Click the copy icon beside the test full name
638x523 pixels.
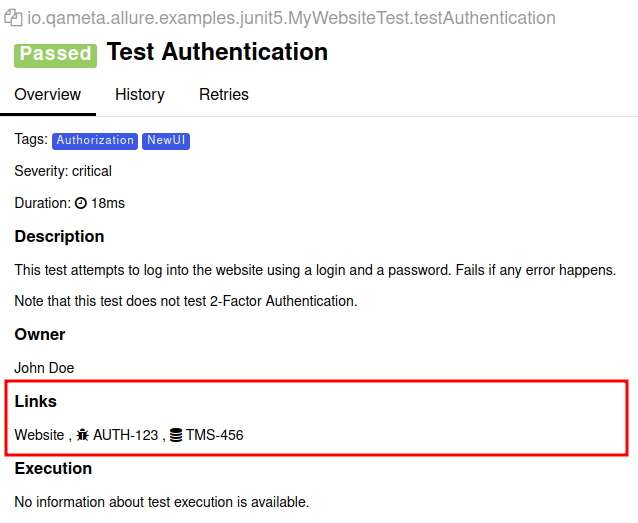[14, 18]
